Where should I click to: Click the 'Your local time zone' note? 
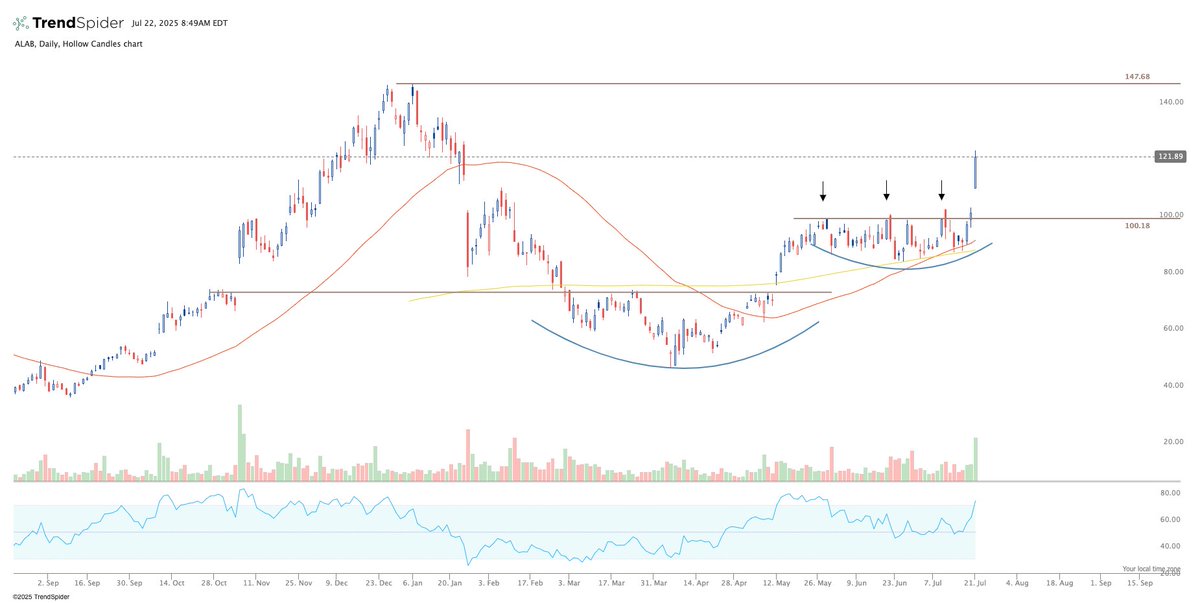click(x=1151, y=569)
